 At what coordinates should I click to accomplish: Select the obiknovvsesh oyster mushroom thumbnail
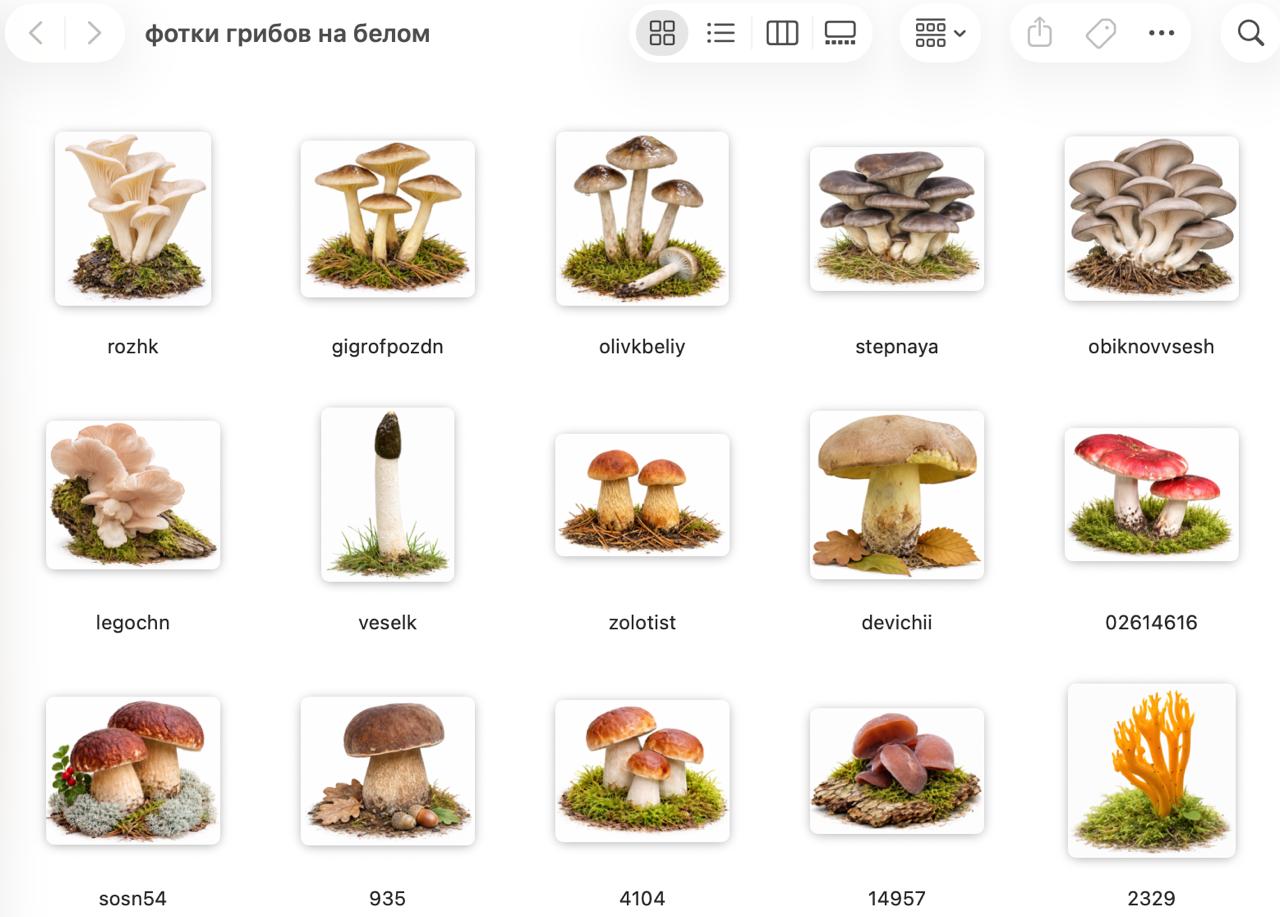[1151, 218]
